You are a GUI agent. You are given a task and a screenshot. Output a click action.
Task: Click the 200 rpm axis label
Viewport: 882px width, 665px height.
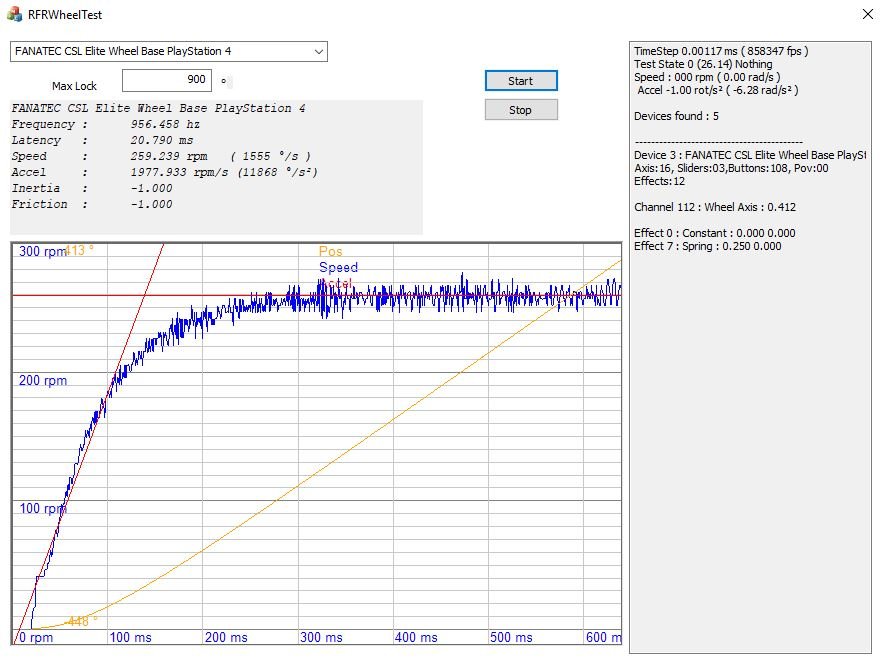44,381
